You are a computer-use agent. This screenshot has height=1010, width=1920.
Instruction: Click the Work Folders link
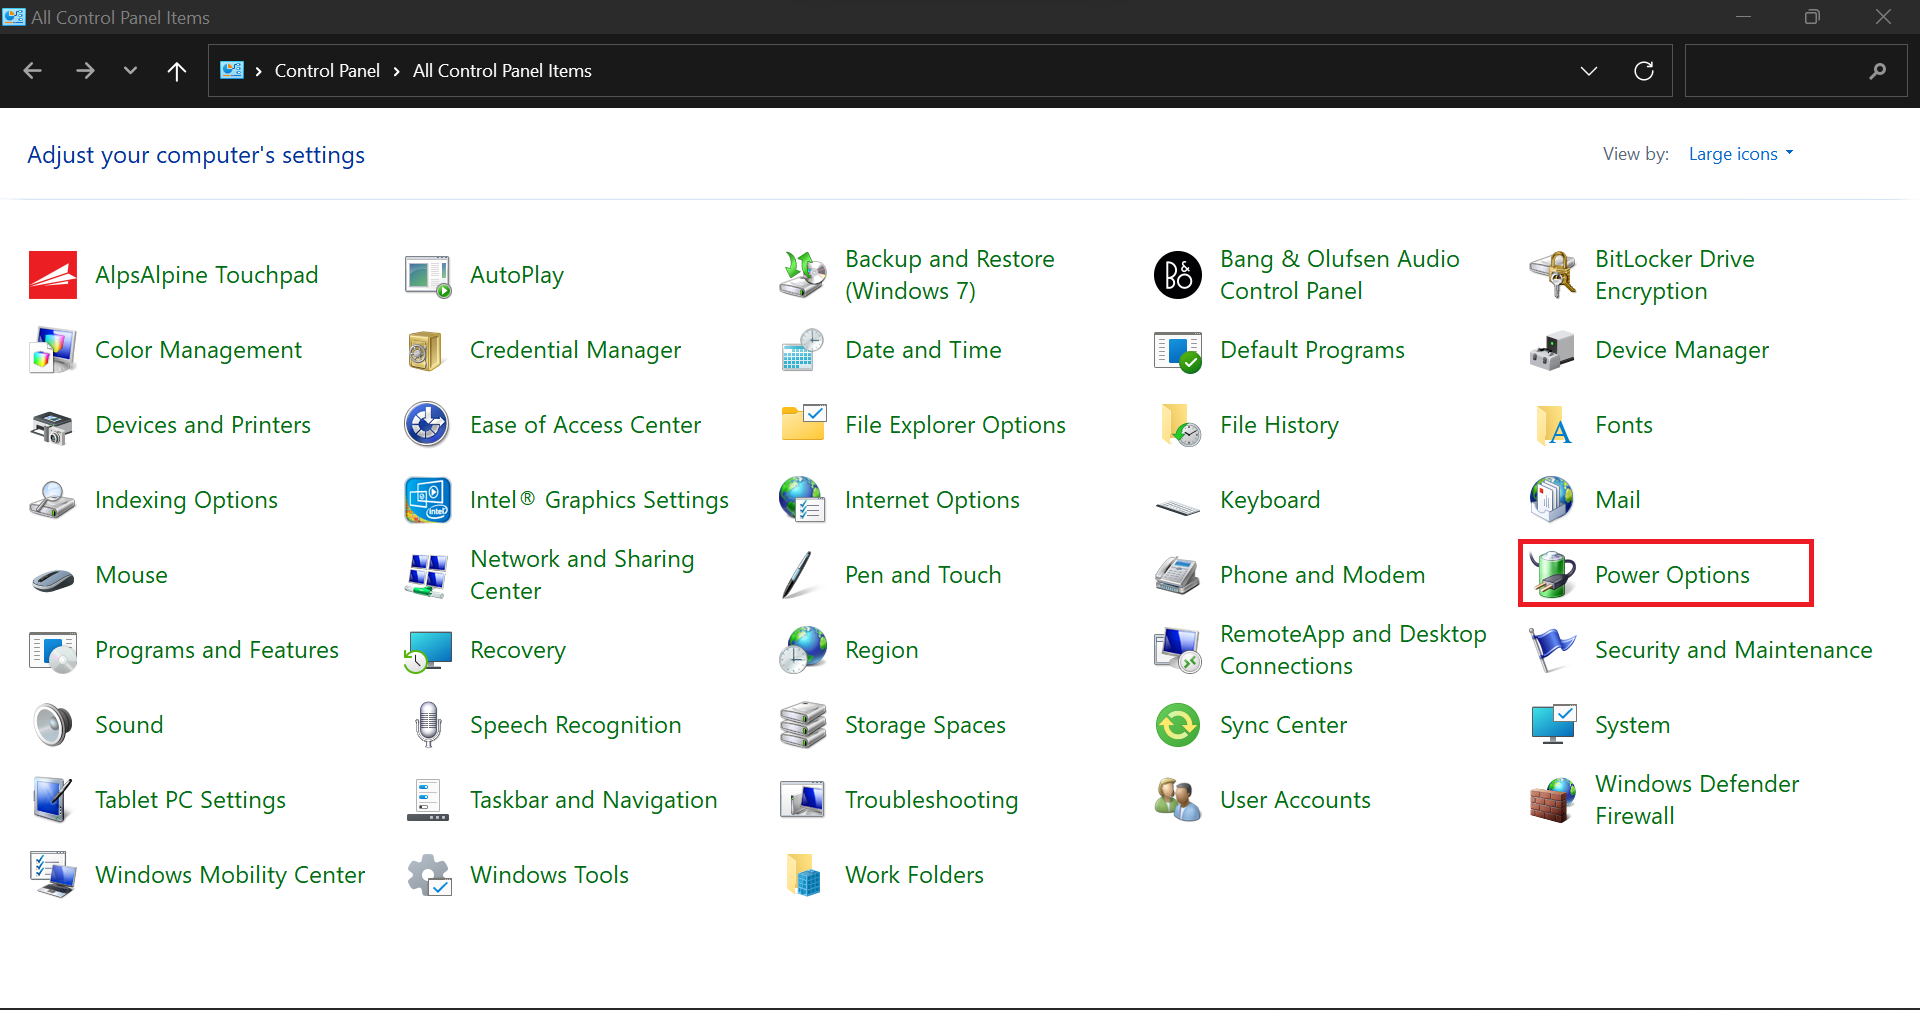[914, 875]
